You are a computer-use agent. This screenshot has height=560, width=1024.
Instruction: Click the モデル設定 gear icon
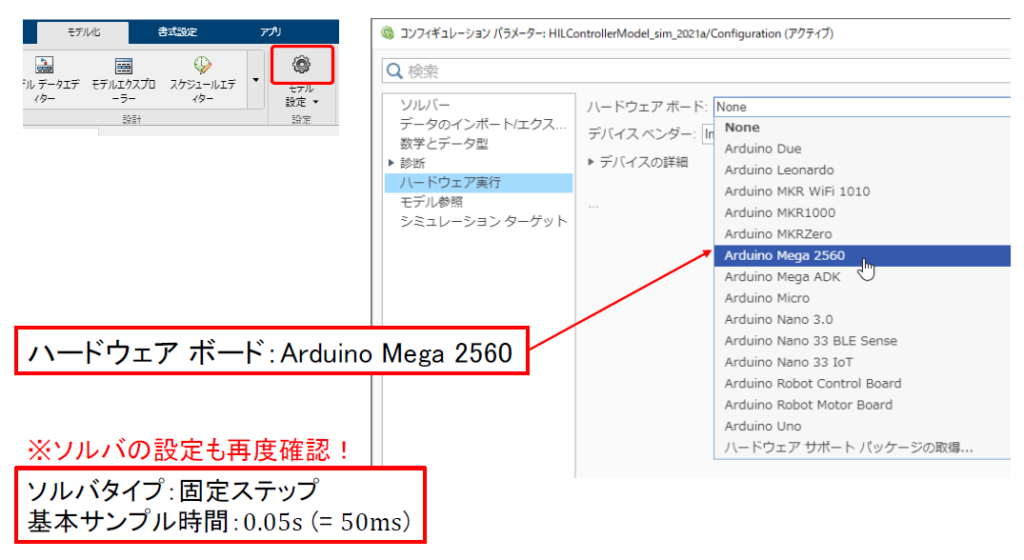coord(301,65)
